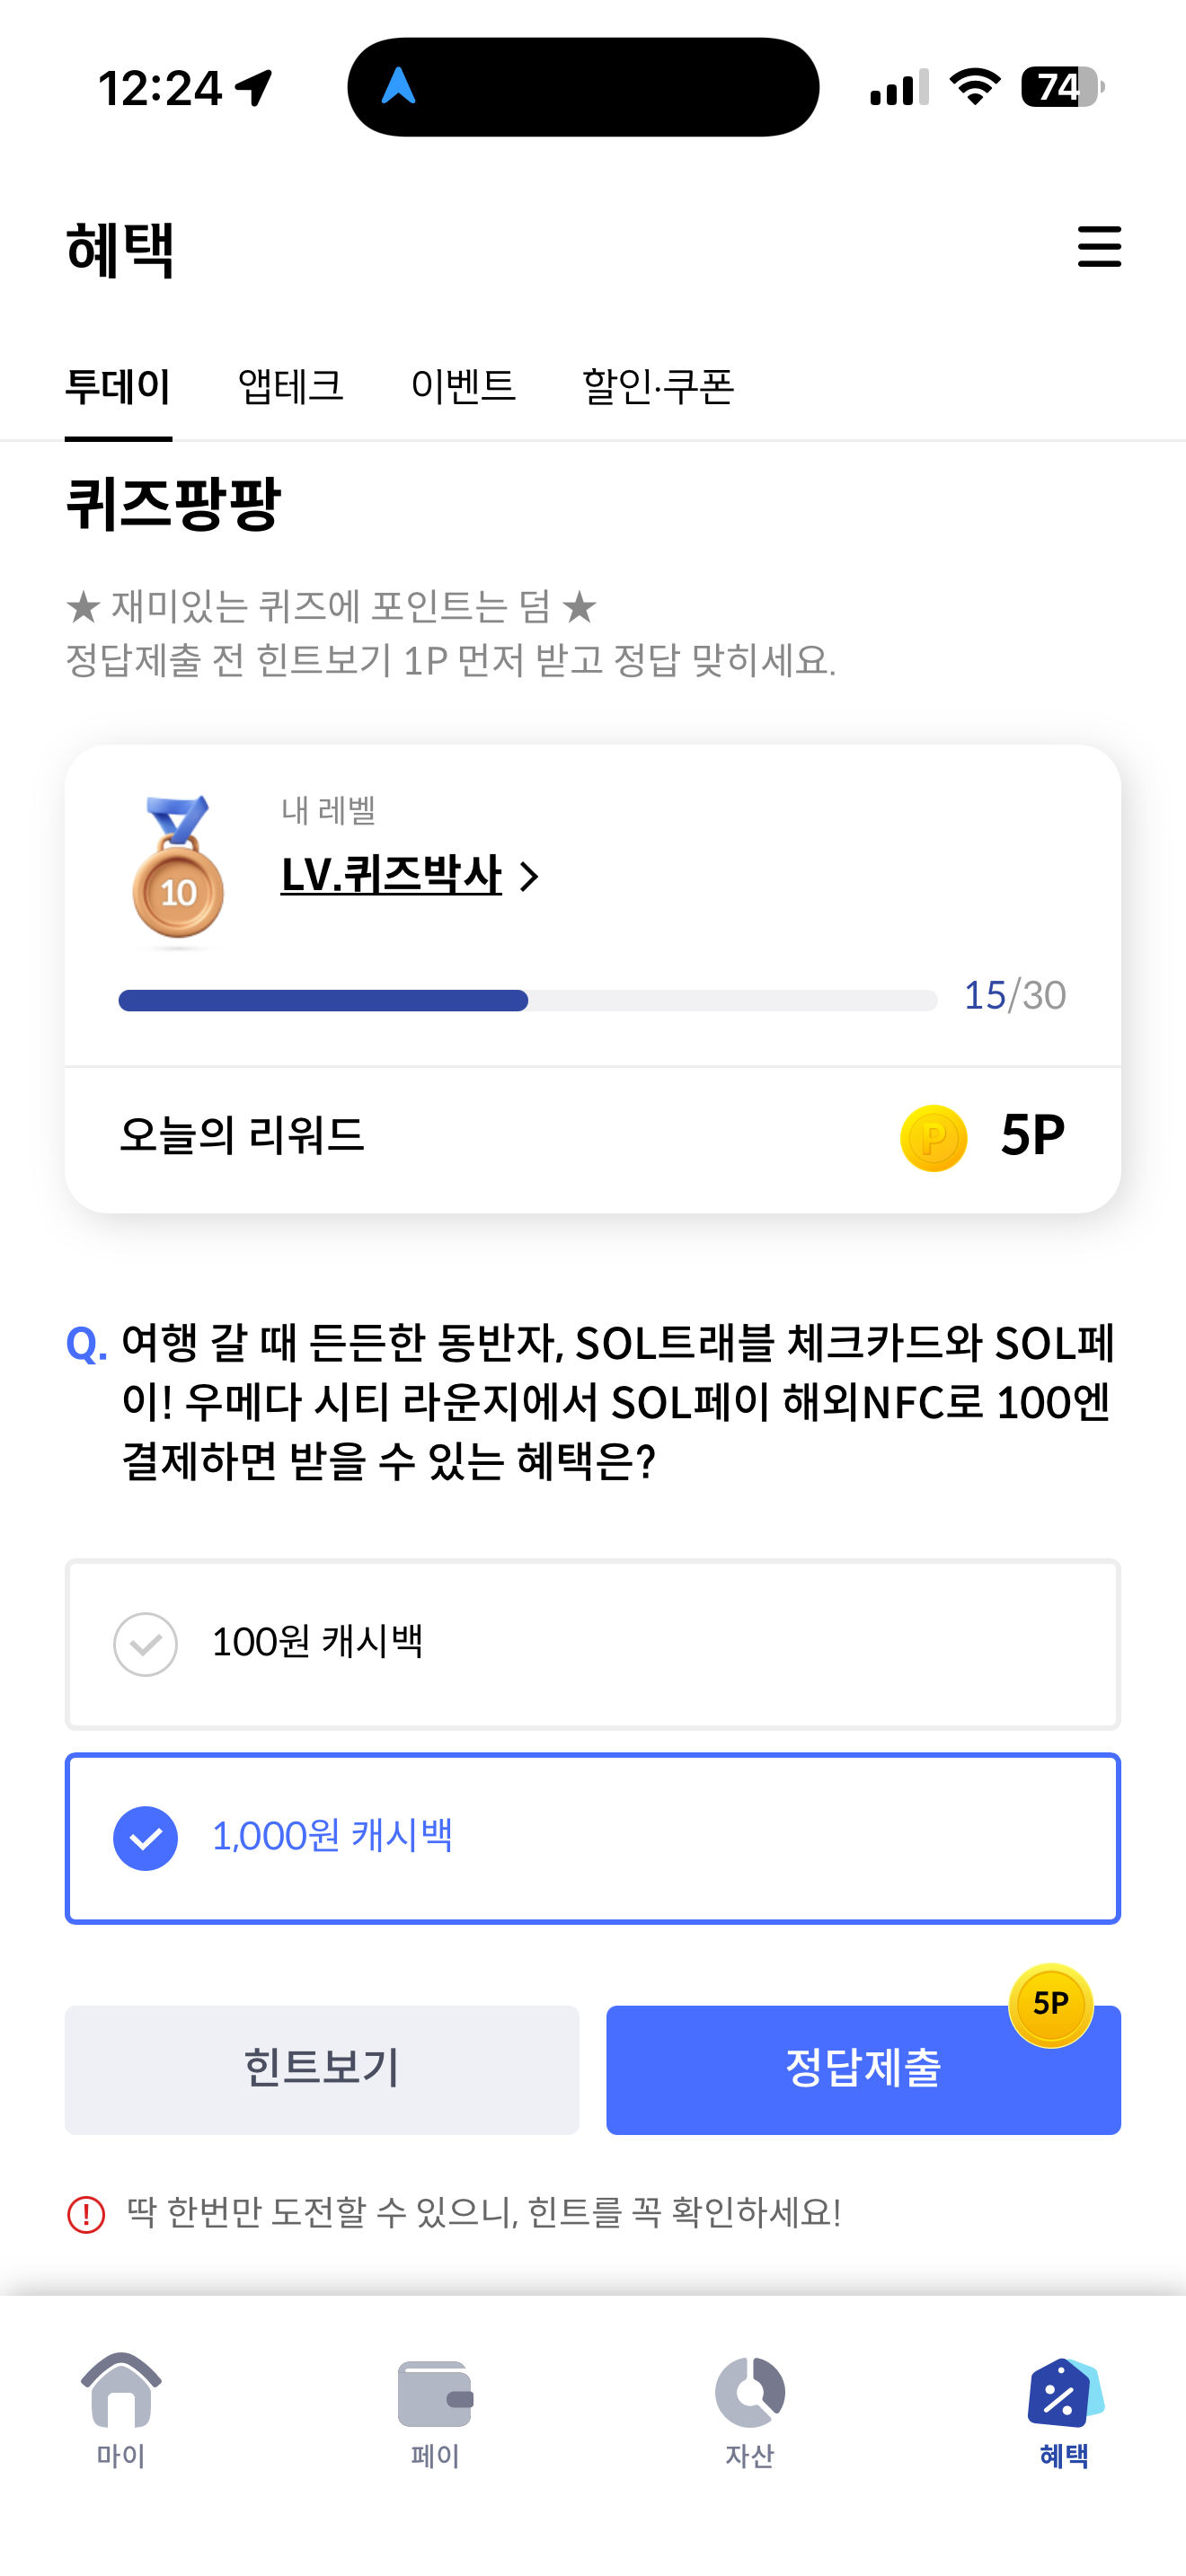Open the LV.퀴즈박사 level link
The width and height of the screenshot is (1186, 2576).
pyautogui.click(x=391, y=875)
